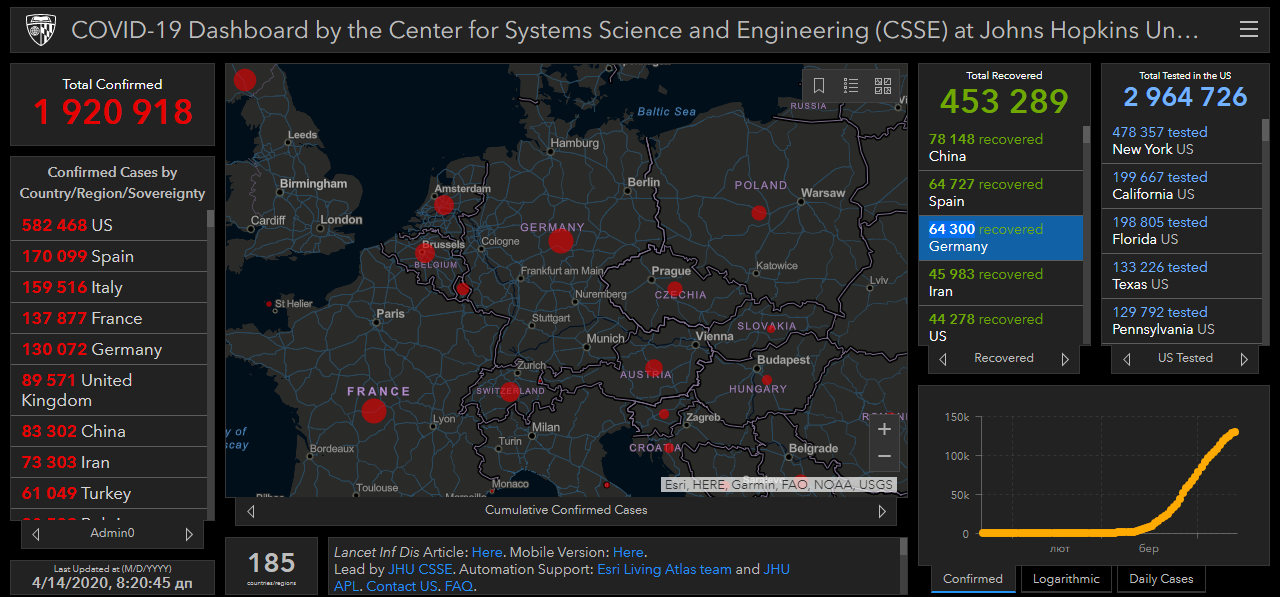Open the map bookmarks tool

[x=819, y=86]
